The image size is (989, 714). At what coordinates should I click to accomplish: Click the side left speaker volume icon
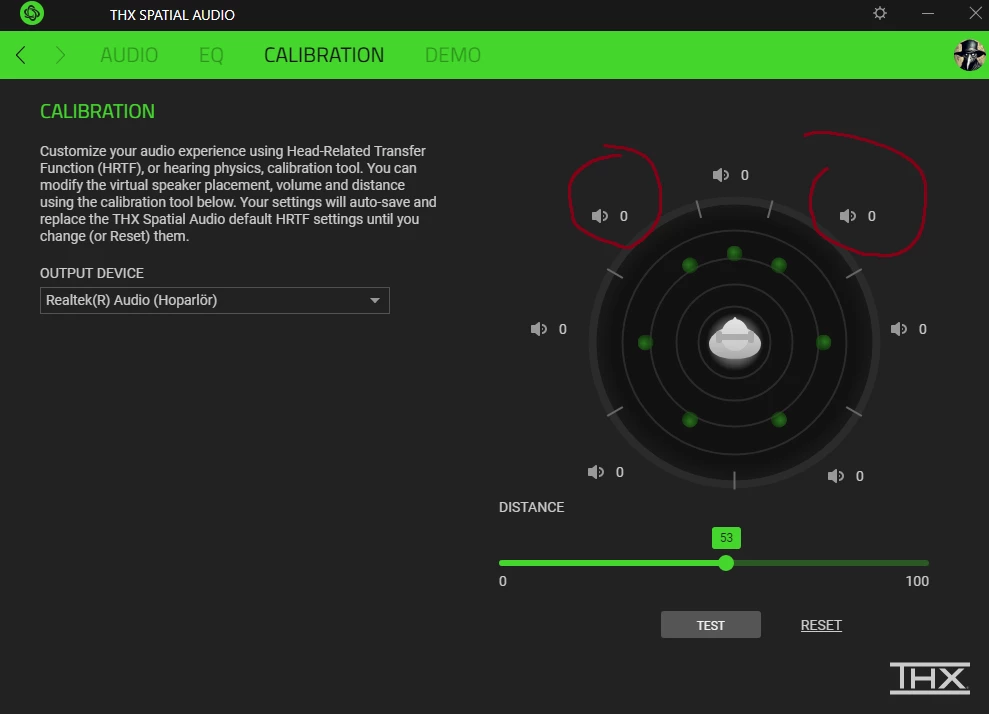coord(538,329)
